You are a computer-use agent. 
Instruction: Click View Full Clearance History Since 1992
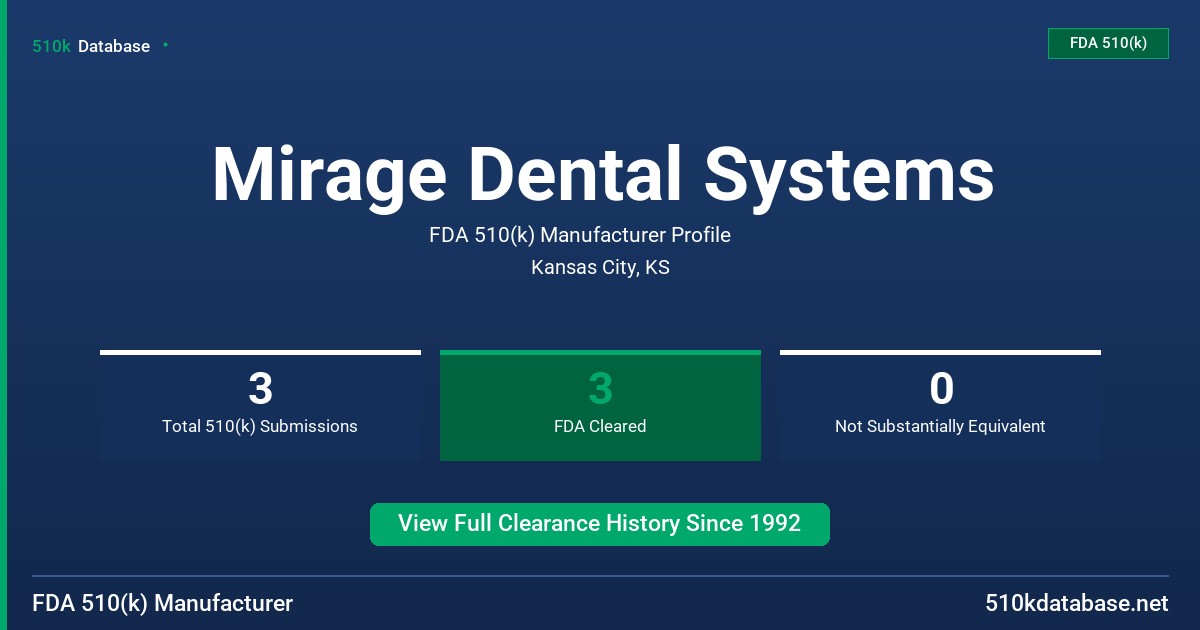point(600,524)
